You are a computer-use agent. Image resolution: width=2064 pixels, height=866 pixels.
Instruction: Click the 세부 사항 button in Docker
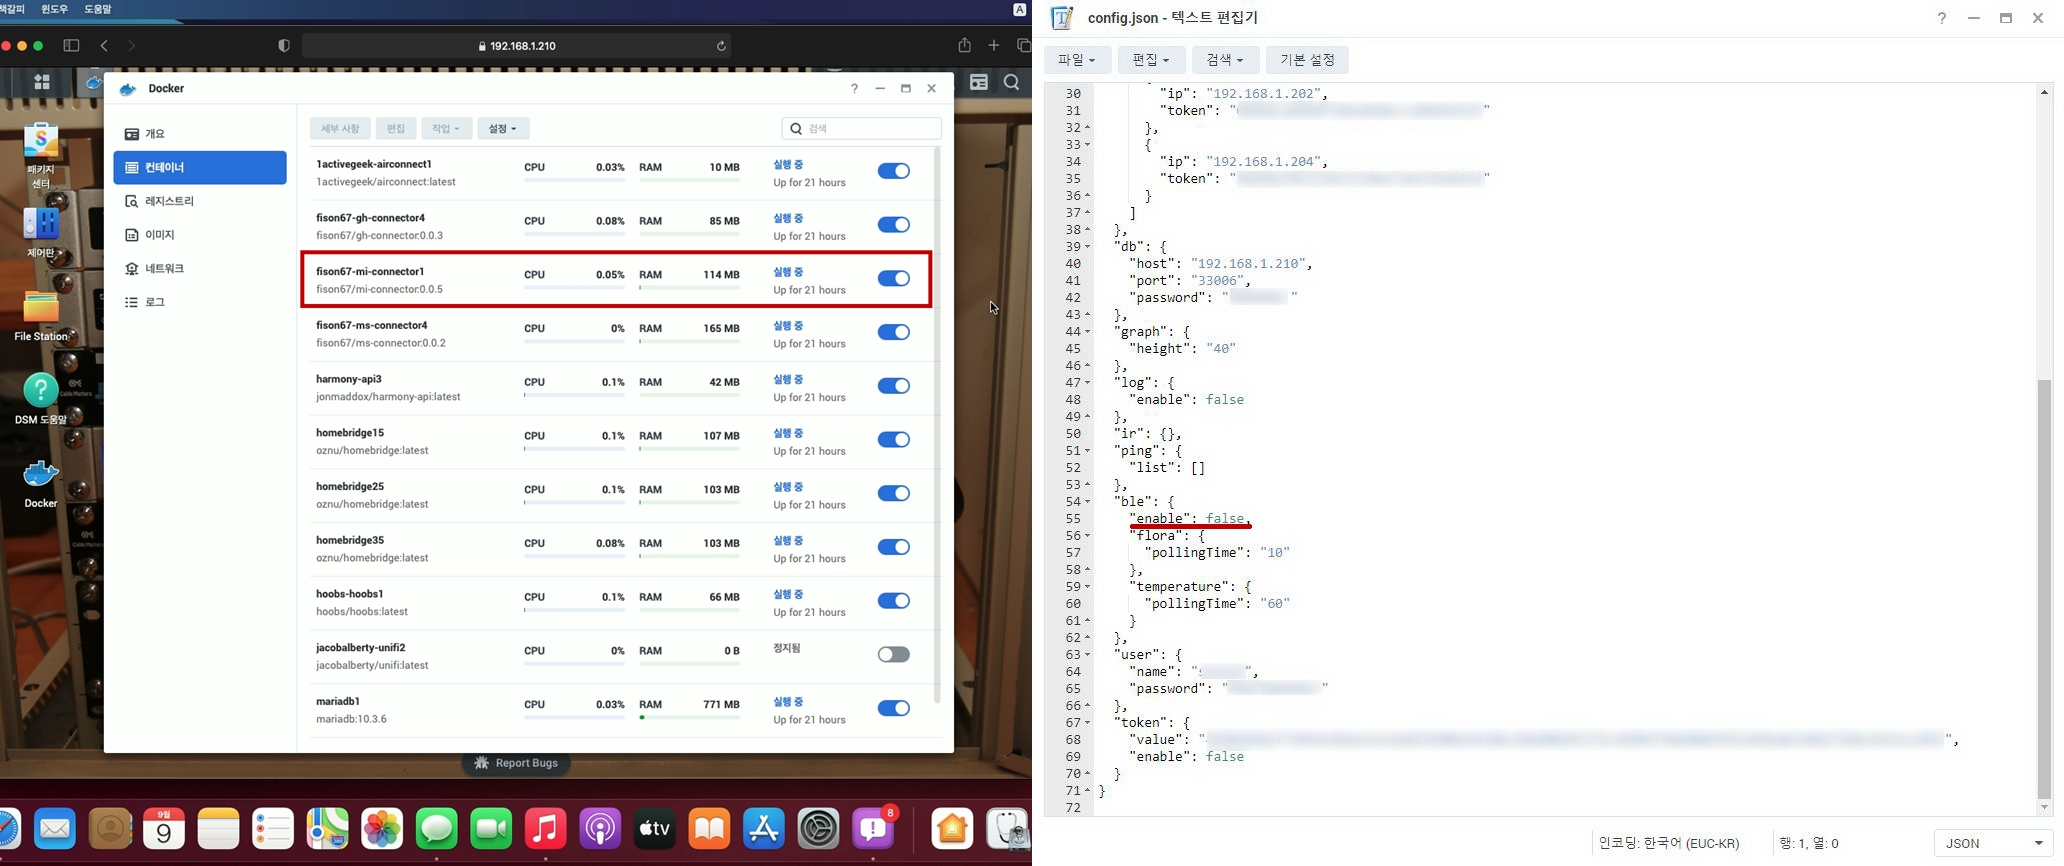point(340,129)
